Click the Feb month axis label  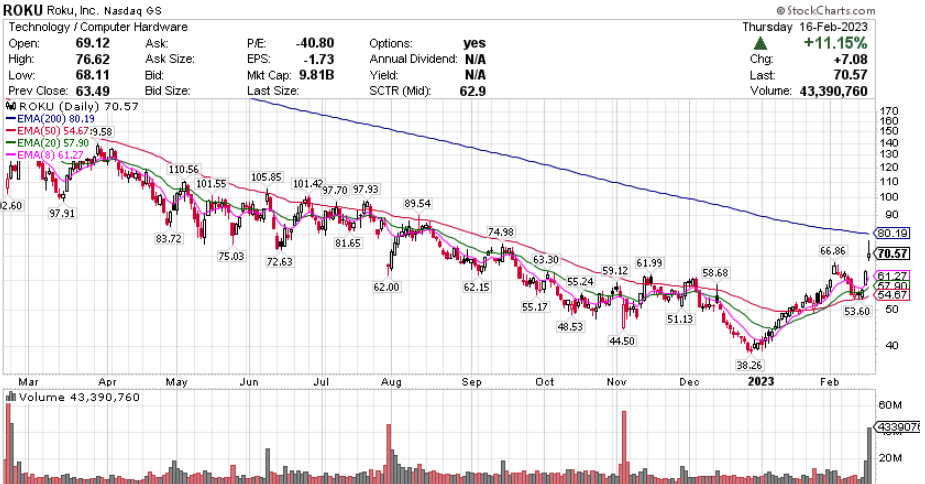(829, 382)
